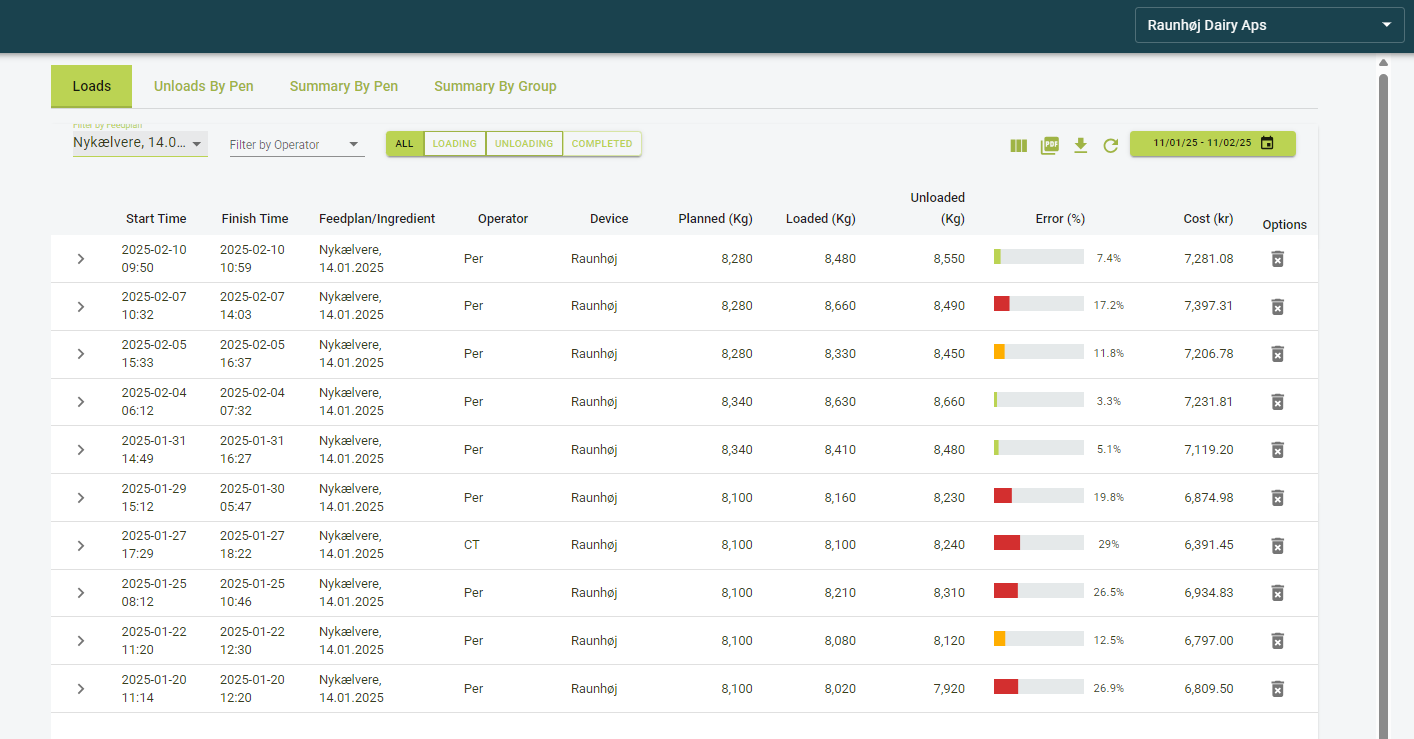The image size is (1414, 739).
Task: Click the unloaded value 8,660
Action: pyautogui.click(x=949, y=402)
